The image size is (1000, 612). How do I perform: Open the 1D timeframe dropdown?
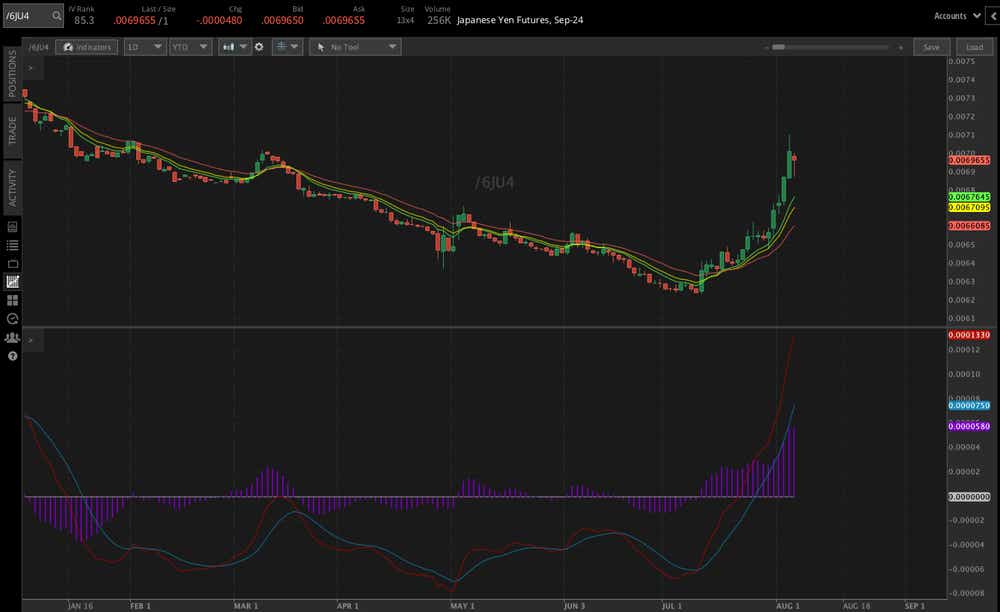coord(144,47)
